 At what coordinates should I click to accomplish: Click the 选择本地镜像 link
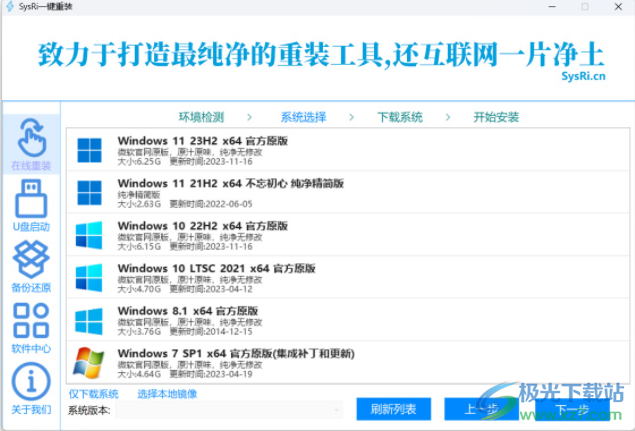pyautogui.click(x=167, y=394)
